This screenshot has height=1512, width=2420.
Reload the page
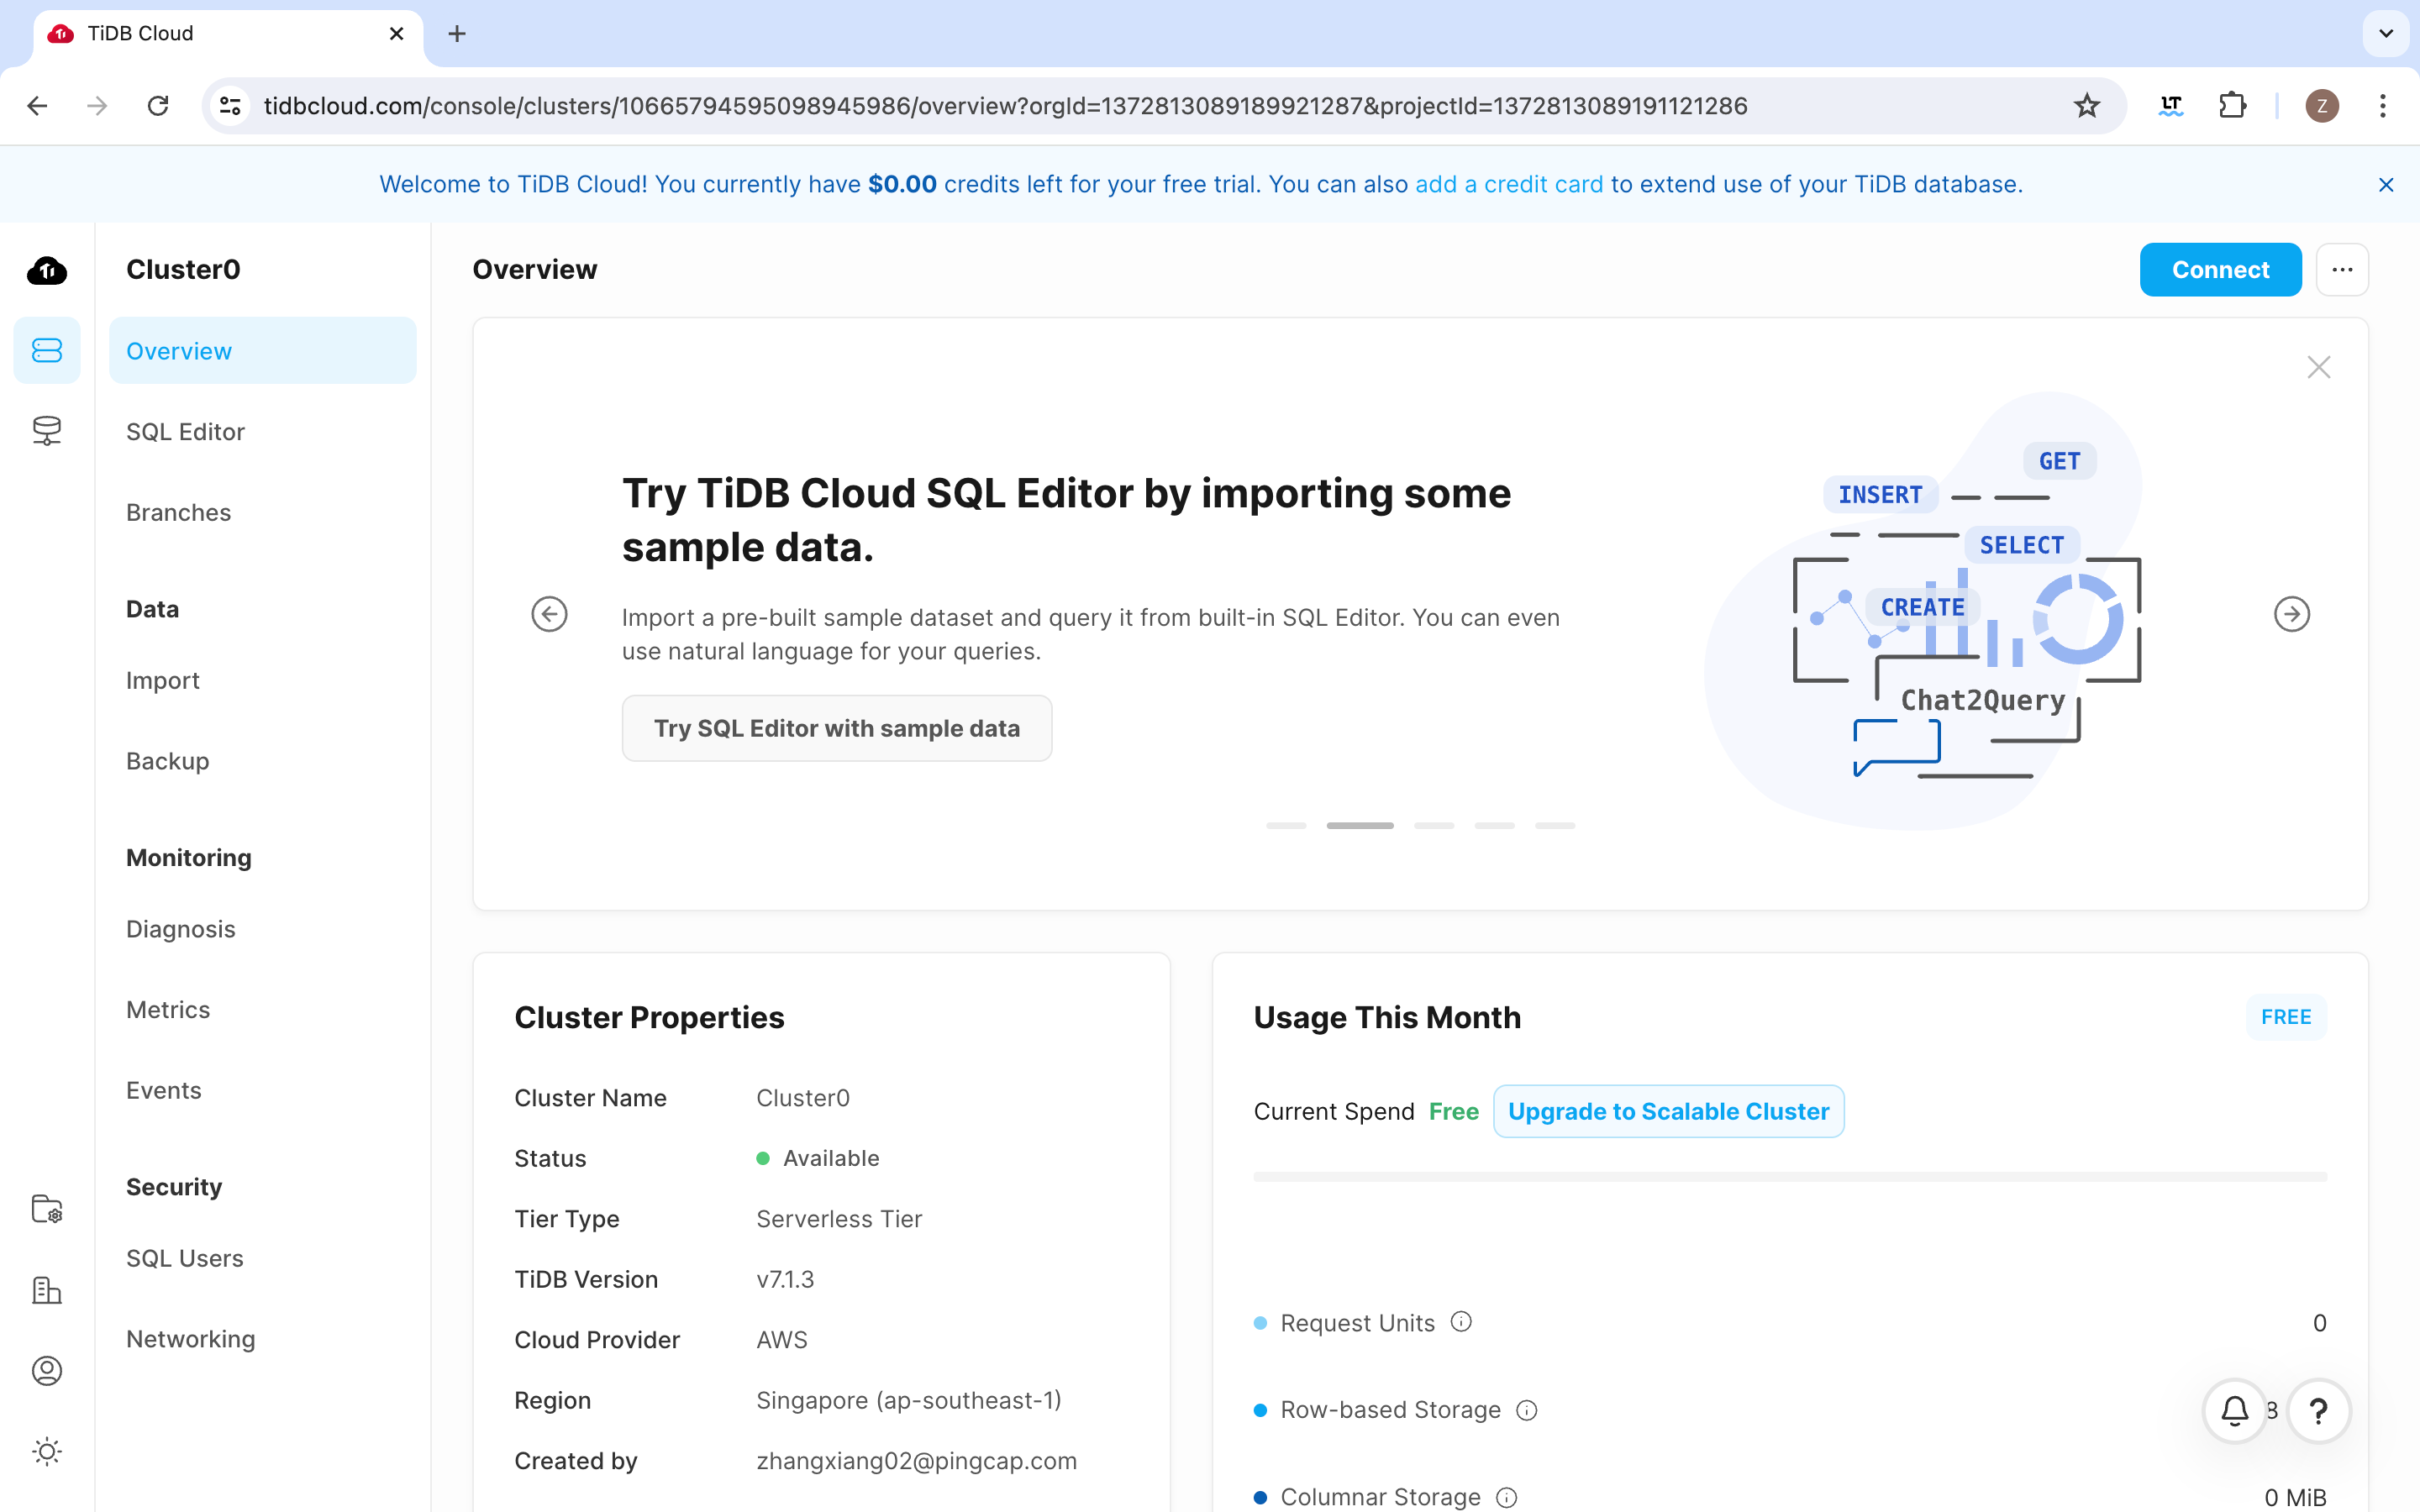158,106
